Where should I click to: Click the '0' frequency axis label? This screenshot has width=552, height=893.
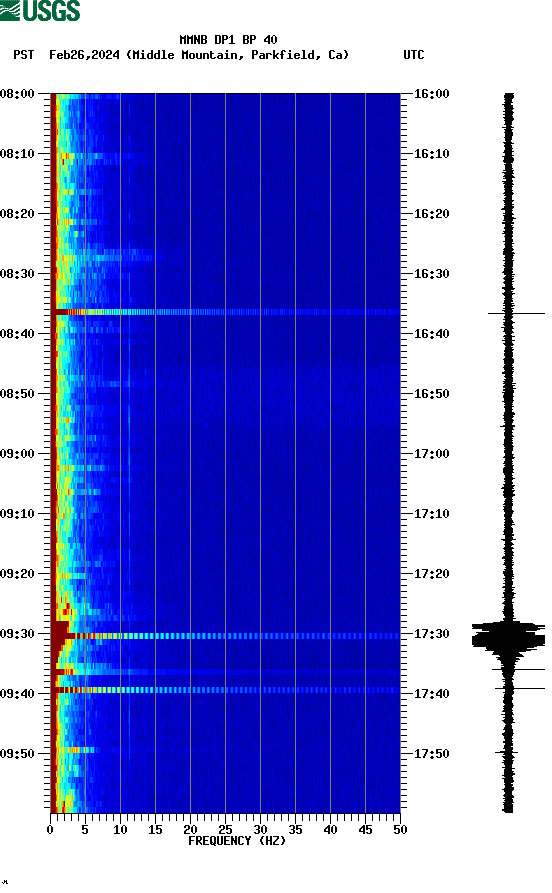[50, 830]
